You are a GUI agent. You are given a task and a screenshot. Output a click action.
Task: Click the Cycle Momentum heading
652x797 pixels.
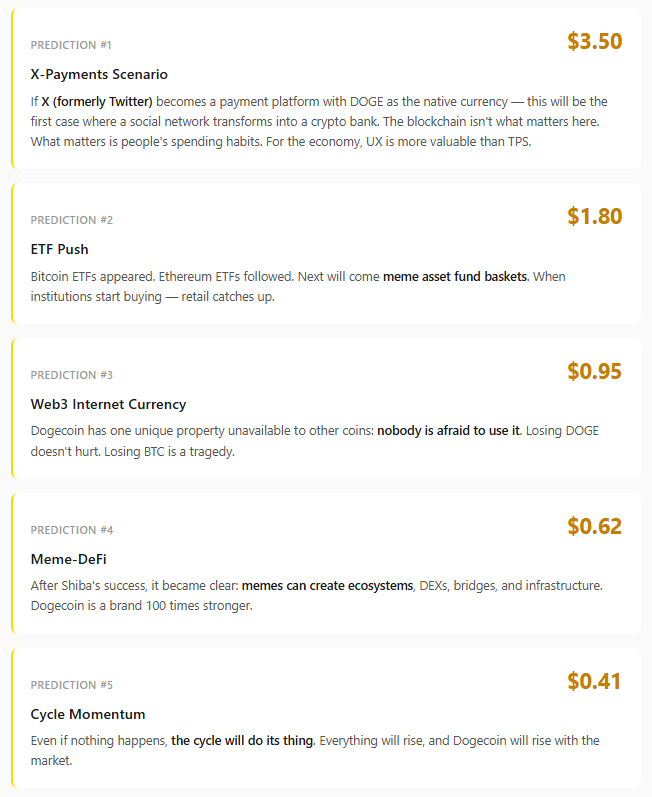(x=88, y=714)
